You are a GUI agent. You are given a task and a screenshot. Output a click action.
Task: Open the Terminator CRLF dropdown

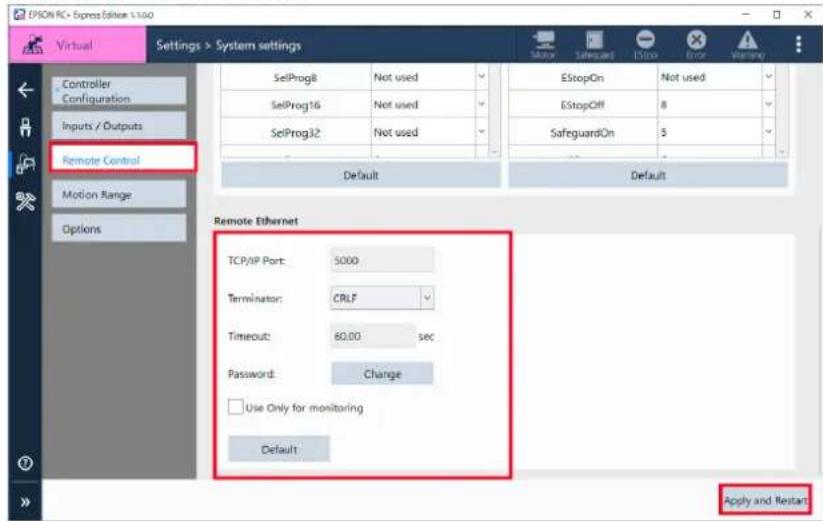382,298
